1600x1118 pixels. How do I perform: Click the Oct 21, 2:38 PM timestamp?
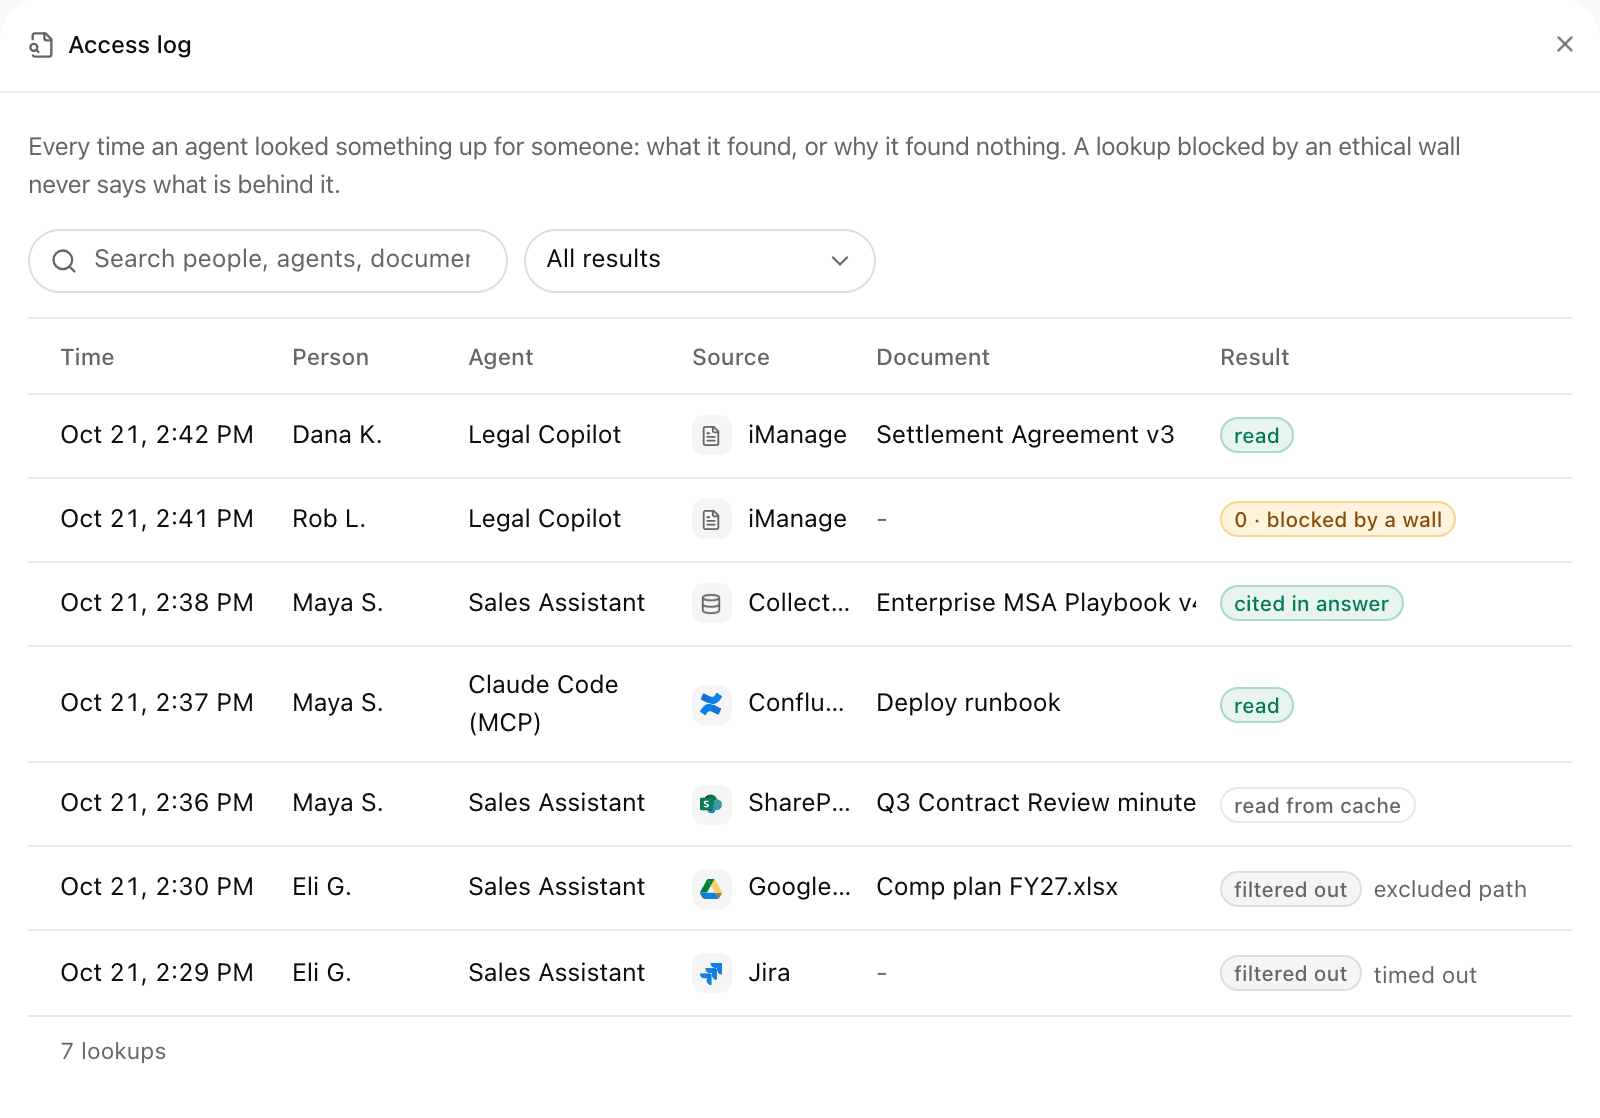pos(157,603)
